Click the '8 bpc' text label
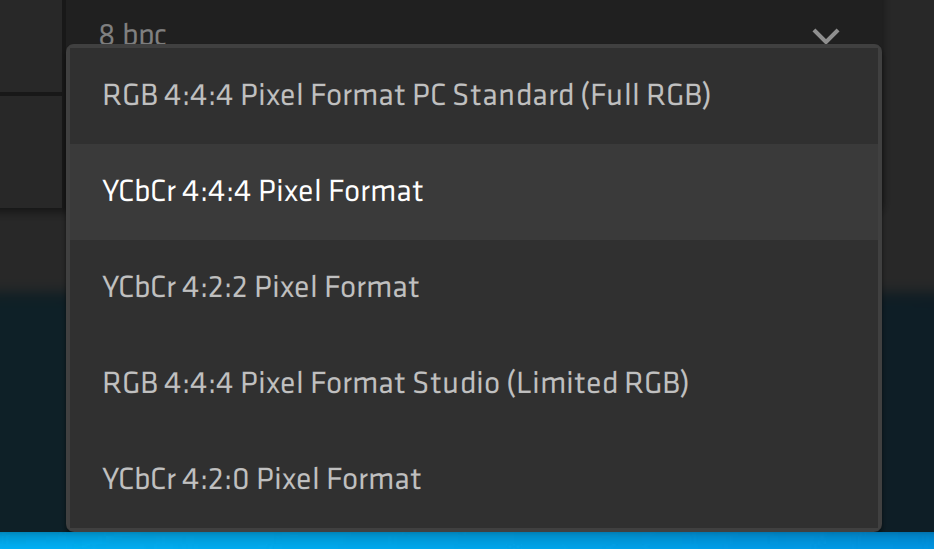Screen dimensions: 934x549 (132, 36)
